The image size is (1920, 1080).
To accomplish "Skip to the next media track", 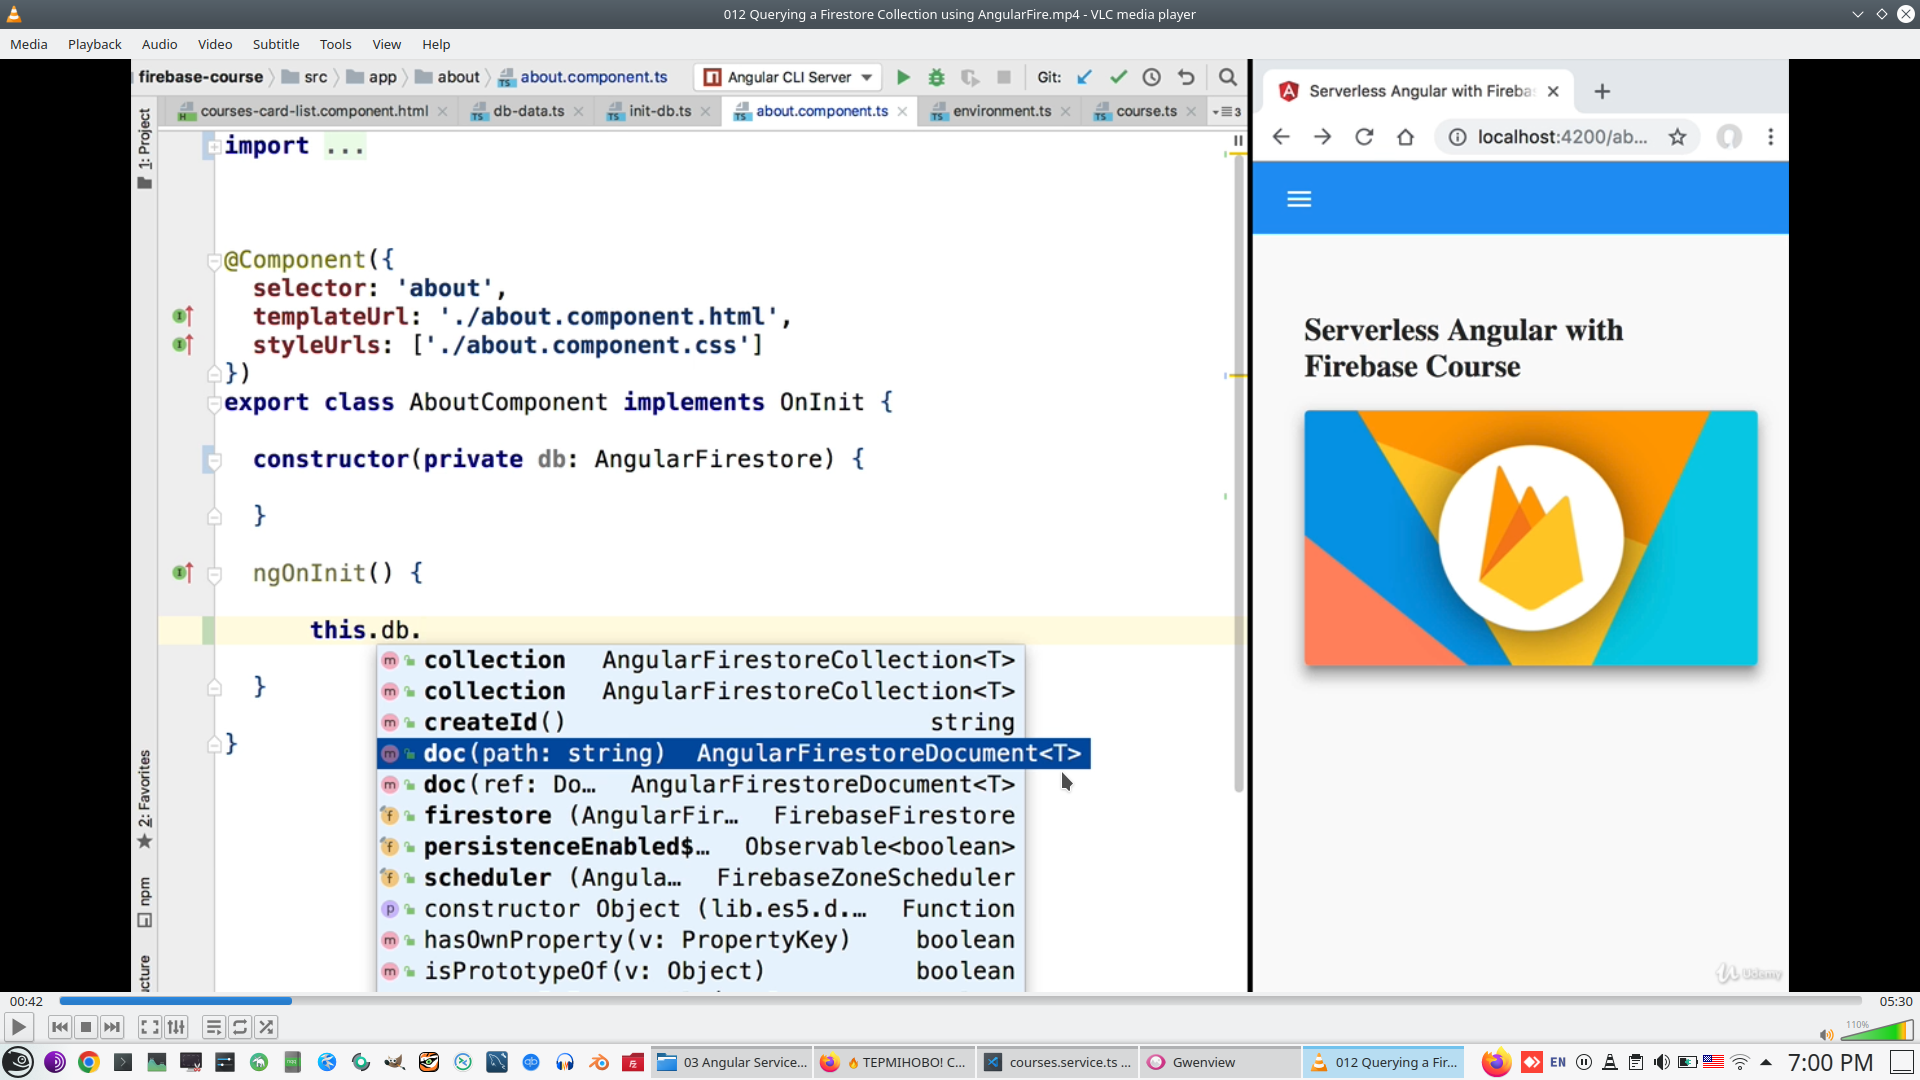I will [x=112, y=1027].
